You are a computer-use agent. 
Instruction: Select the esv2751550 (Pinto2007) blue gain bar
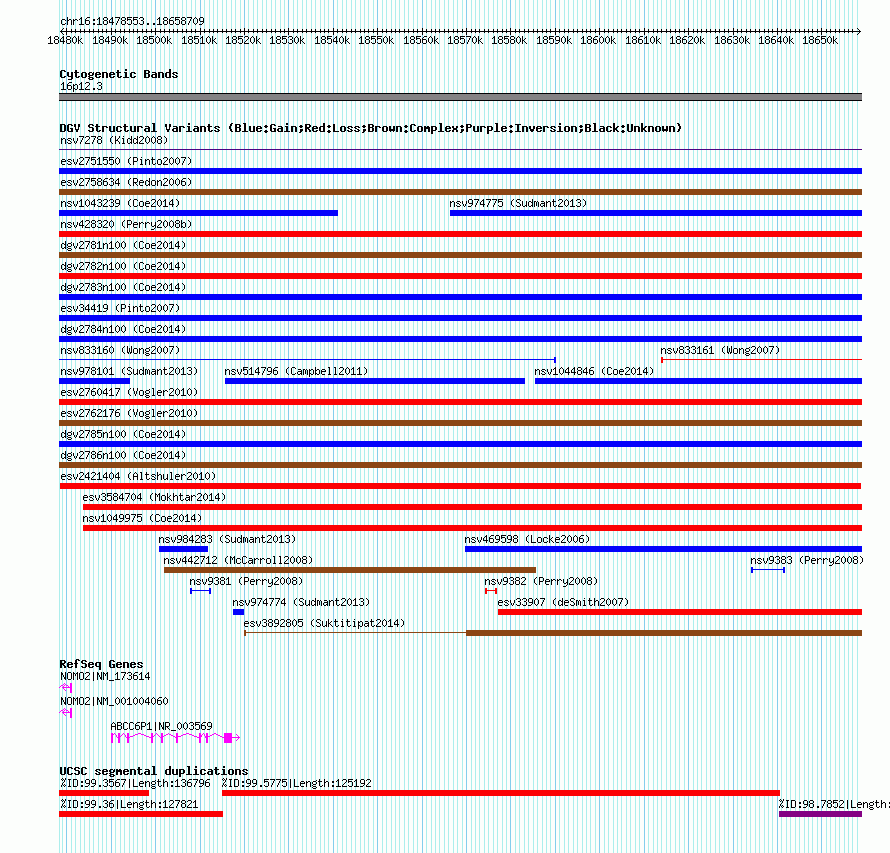[460, 171]
